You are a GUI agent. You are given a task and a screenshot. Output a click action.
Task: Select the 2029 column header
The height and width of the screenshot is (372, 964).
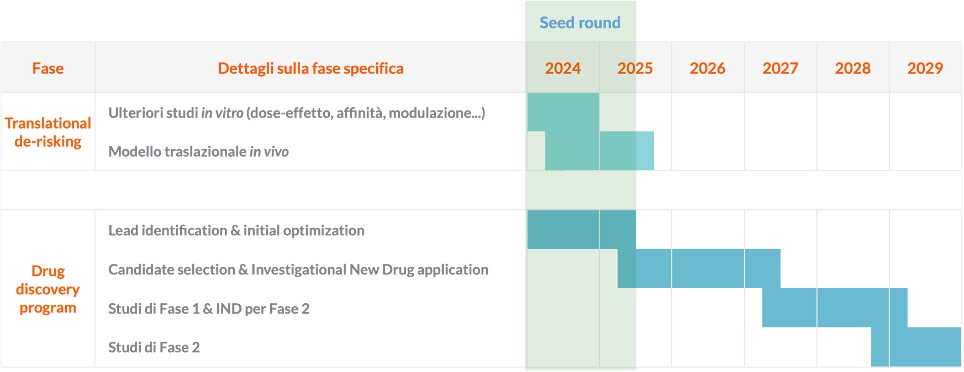[x=925, y=68]
